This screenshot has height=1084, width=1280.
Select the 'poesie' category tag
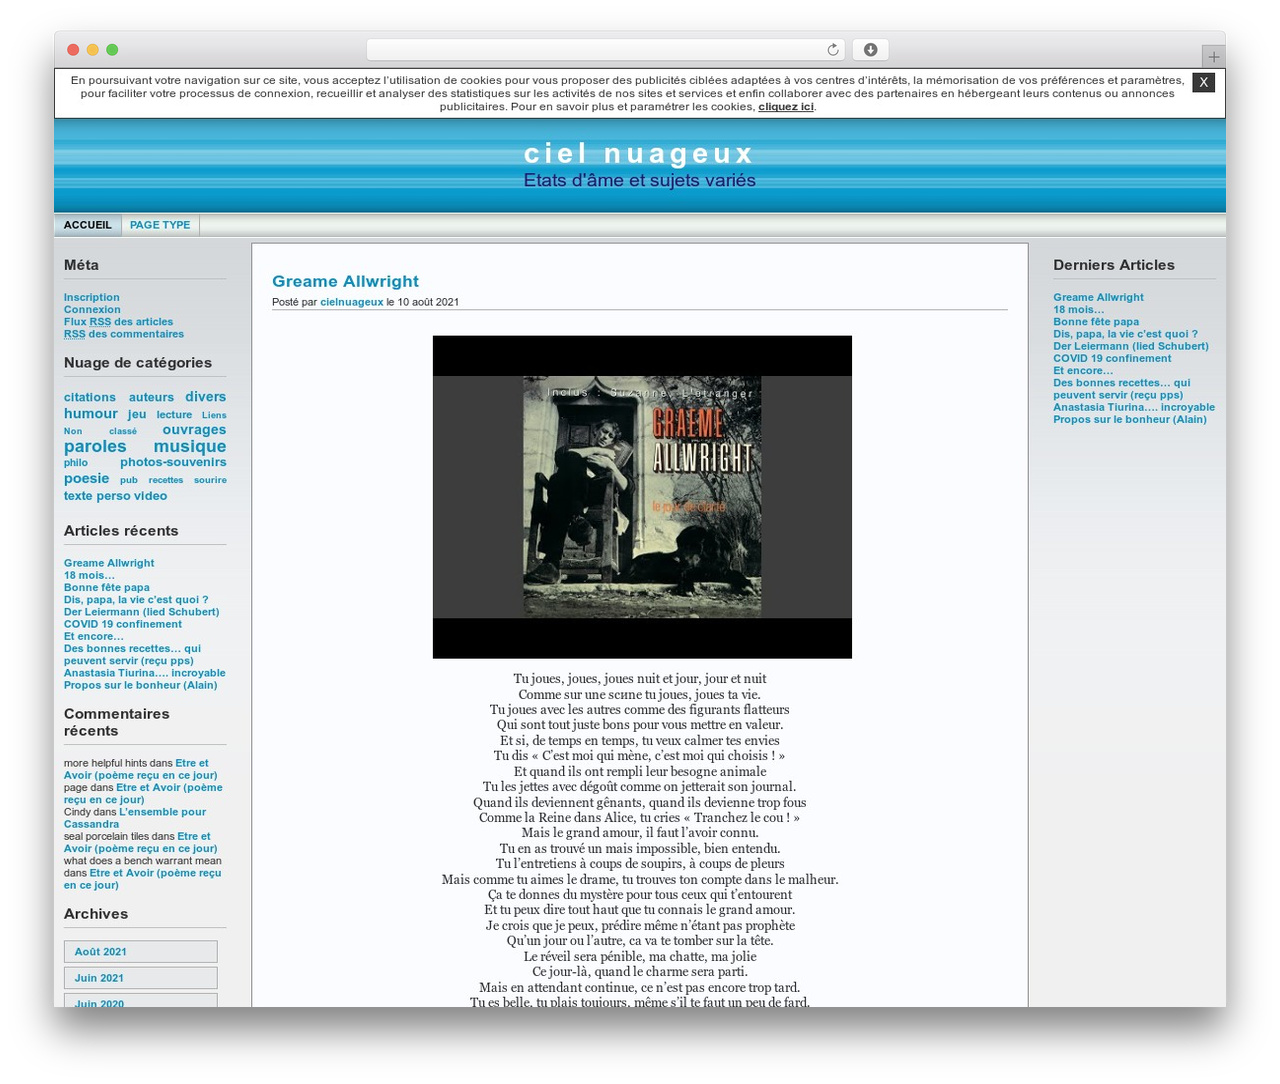pyautogui.click(x=86, y=478)
